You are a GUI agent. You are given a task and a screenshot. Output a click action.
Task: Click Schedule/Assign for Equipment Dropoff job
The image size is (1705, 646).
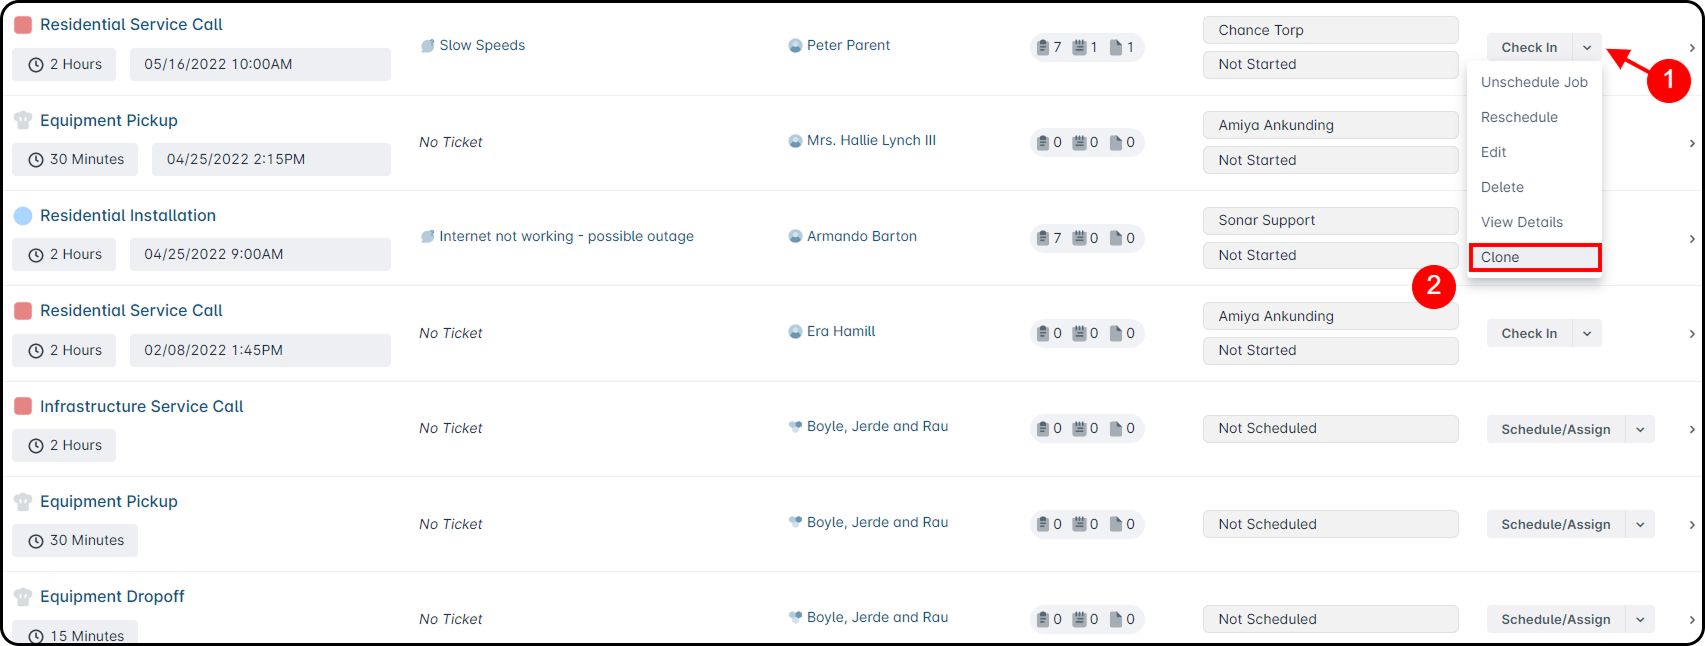pyautogui.click(x=1555, y=620)
